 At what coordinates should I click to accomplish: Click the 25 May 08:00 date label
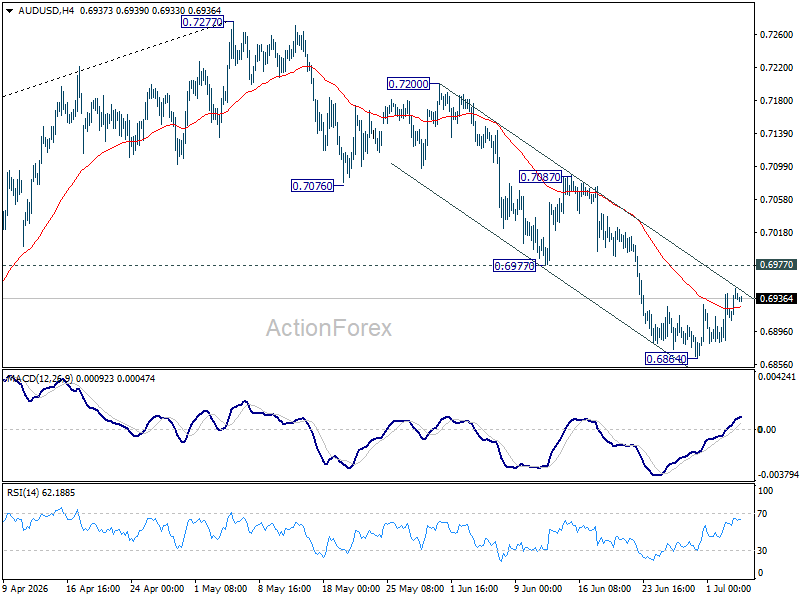[x=415, y=588]
